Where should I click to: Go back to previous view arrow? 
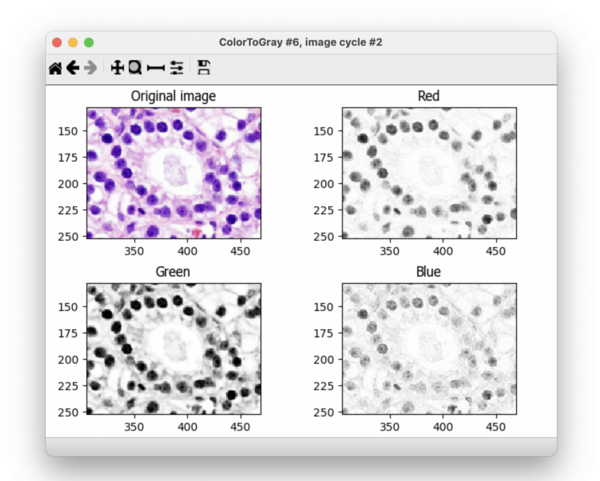(x=73, y=68)
